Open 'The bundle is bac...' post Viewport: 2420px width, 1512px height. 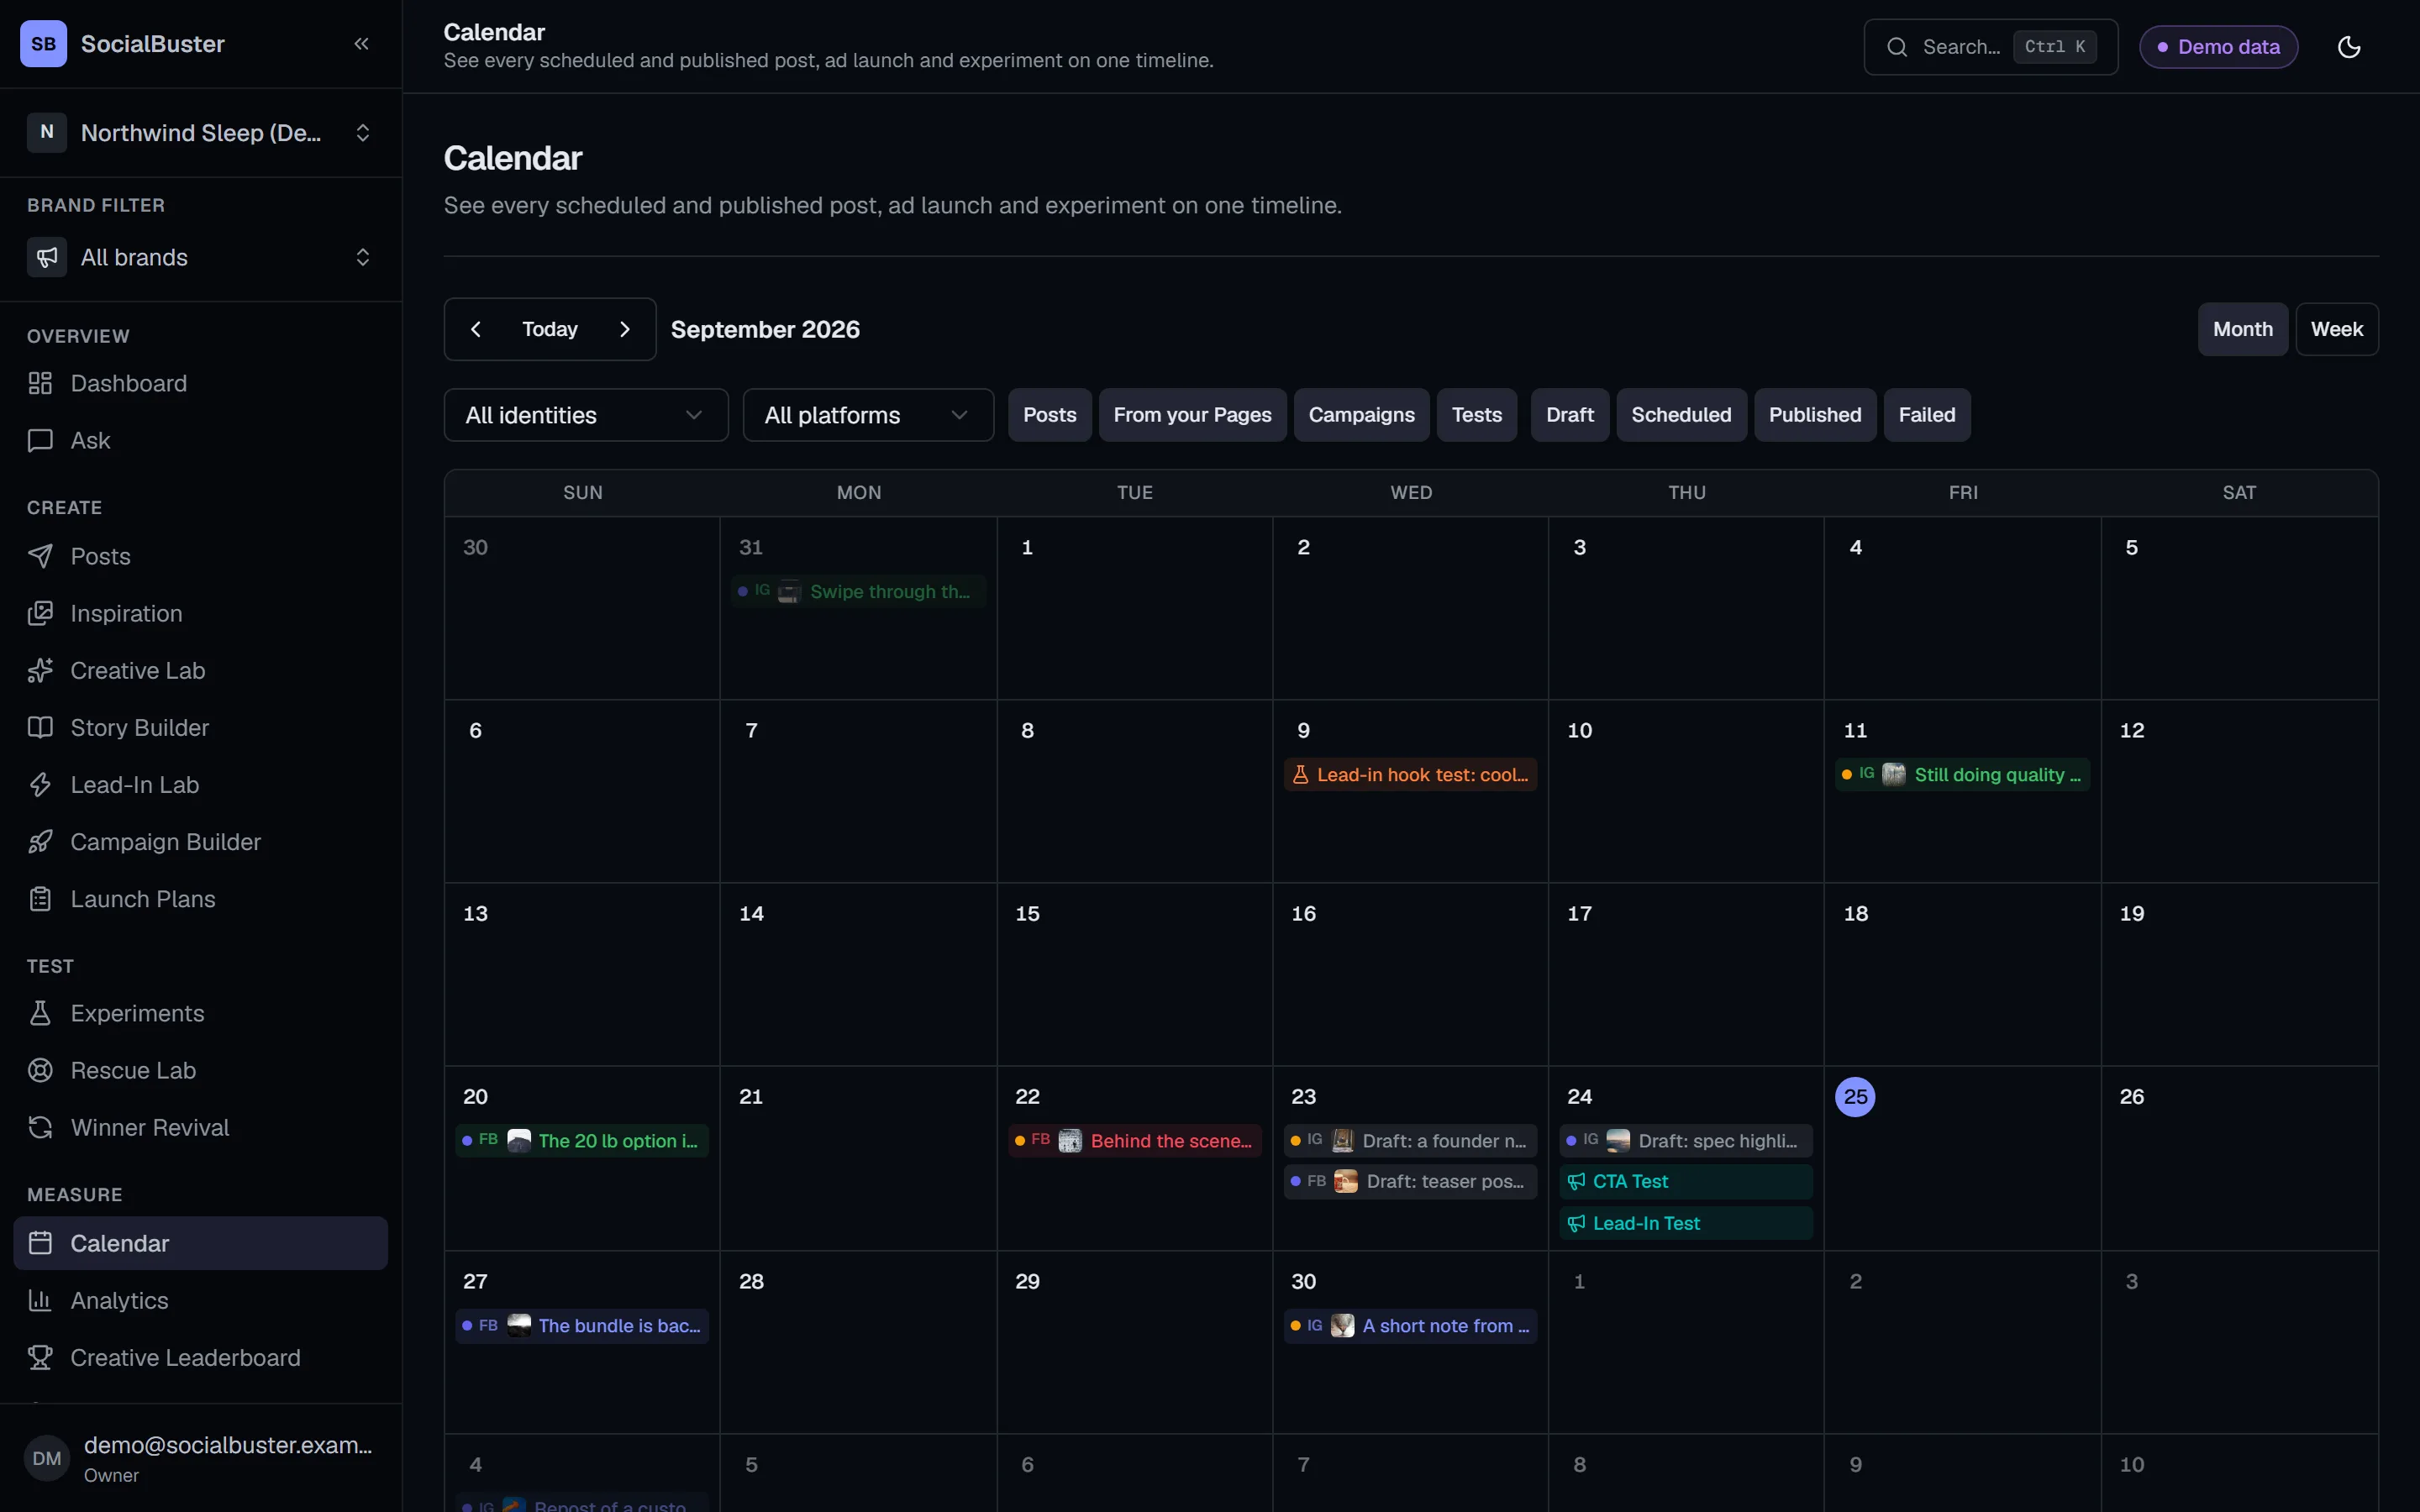pos(582,1326)
